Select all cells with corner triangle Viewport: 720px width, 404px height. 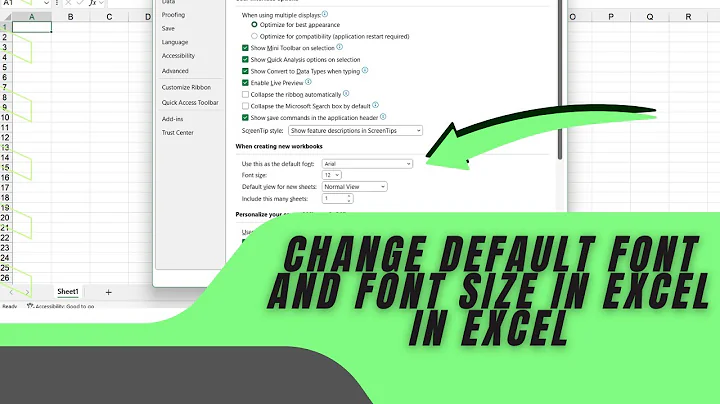pos(7,17)
